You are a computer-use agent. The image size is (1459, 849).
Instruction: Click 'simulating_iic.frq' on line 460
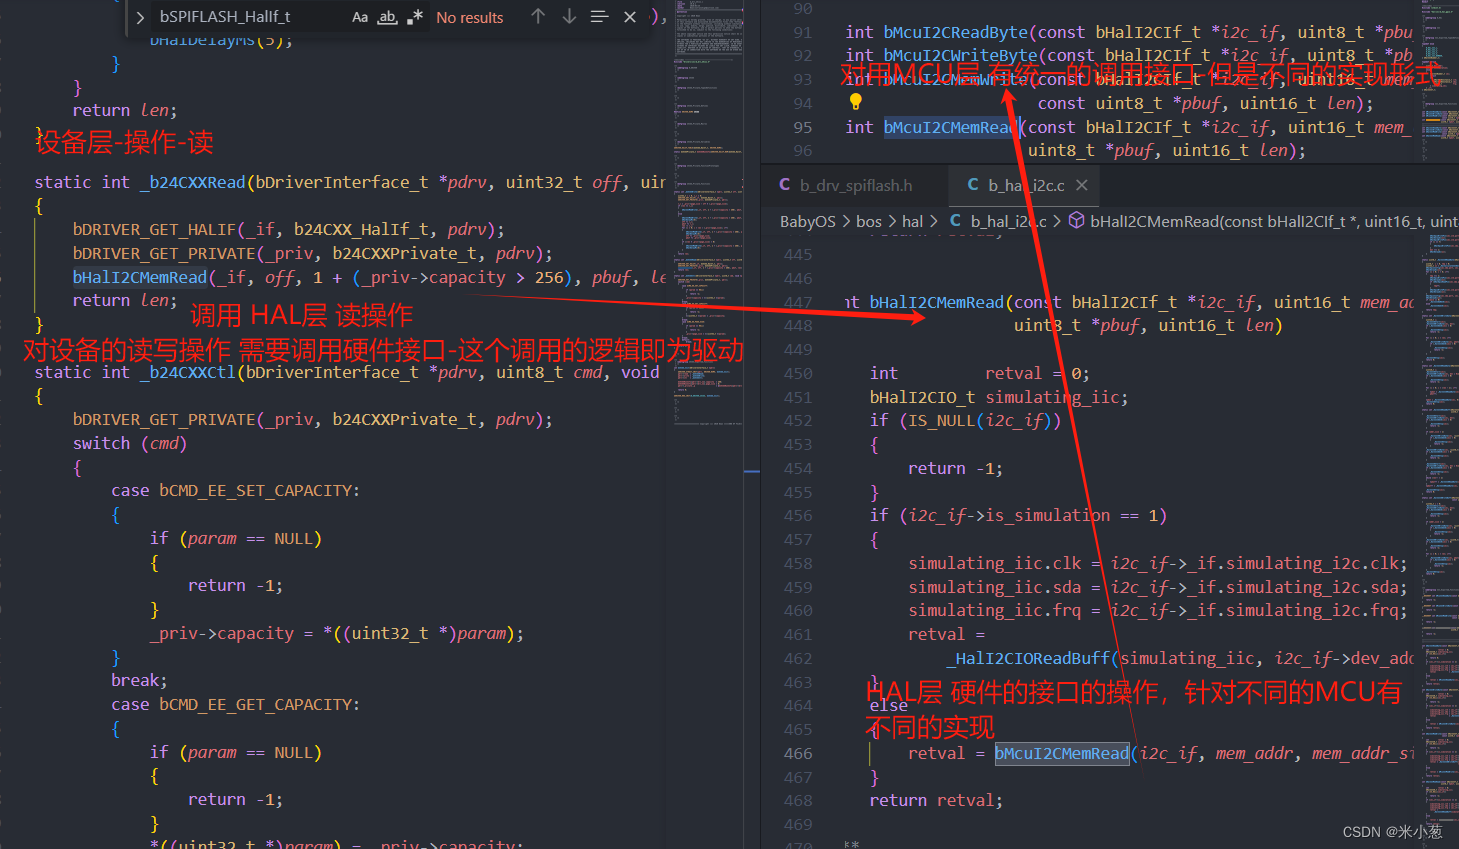click(995, 610)
